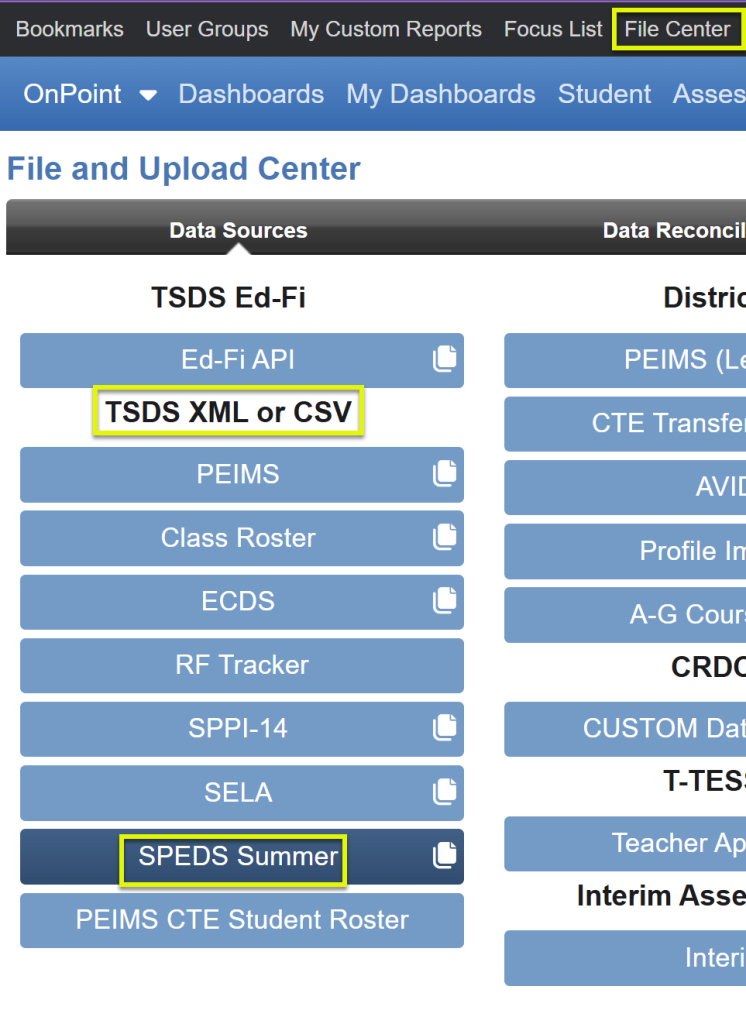Switch to the Data Sources tab
The height and width of the screenshot is (1024, 746).
[238, 231]
